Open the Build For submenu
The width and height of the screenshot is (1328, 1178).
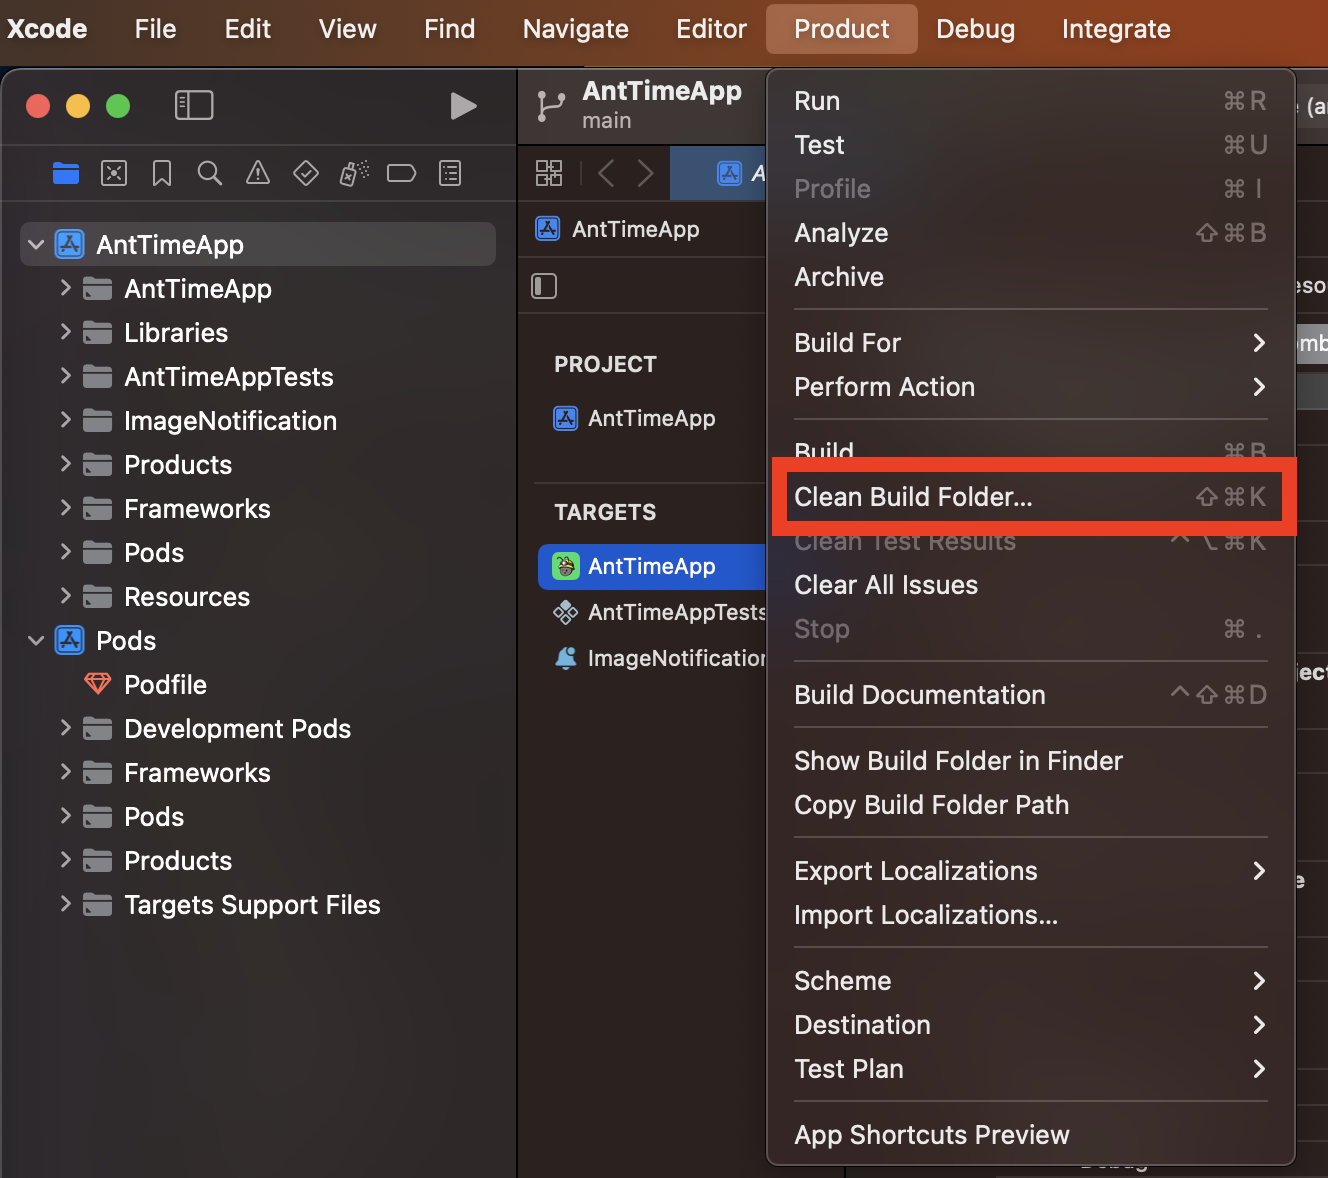(x=1030, y=343)
